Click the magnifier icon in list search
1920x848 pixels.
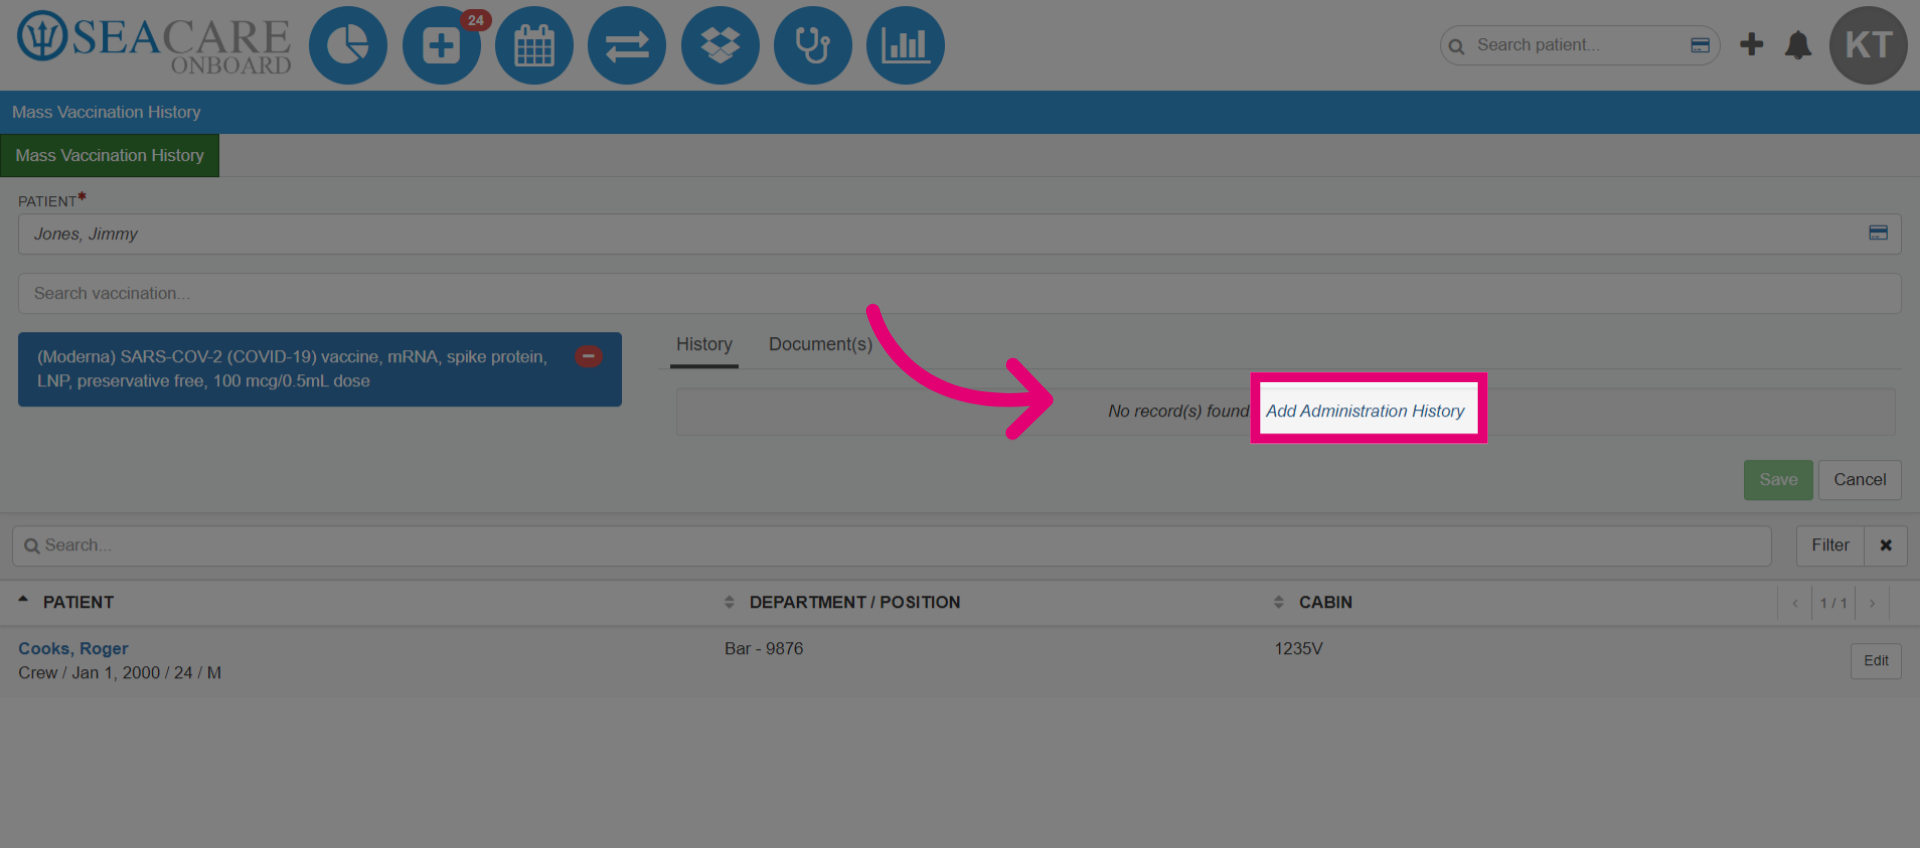click(x=32, y=546)
